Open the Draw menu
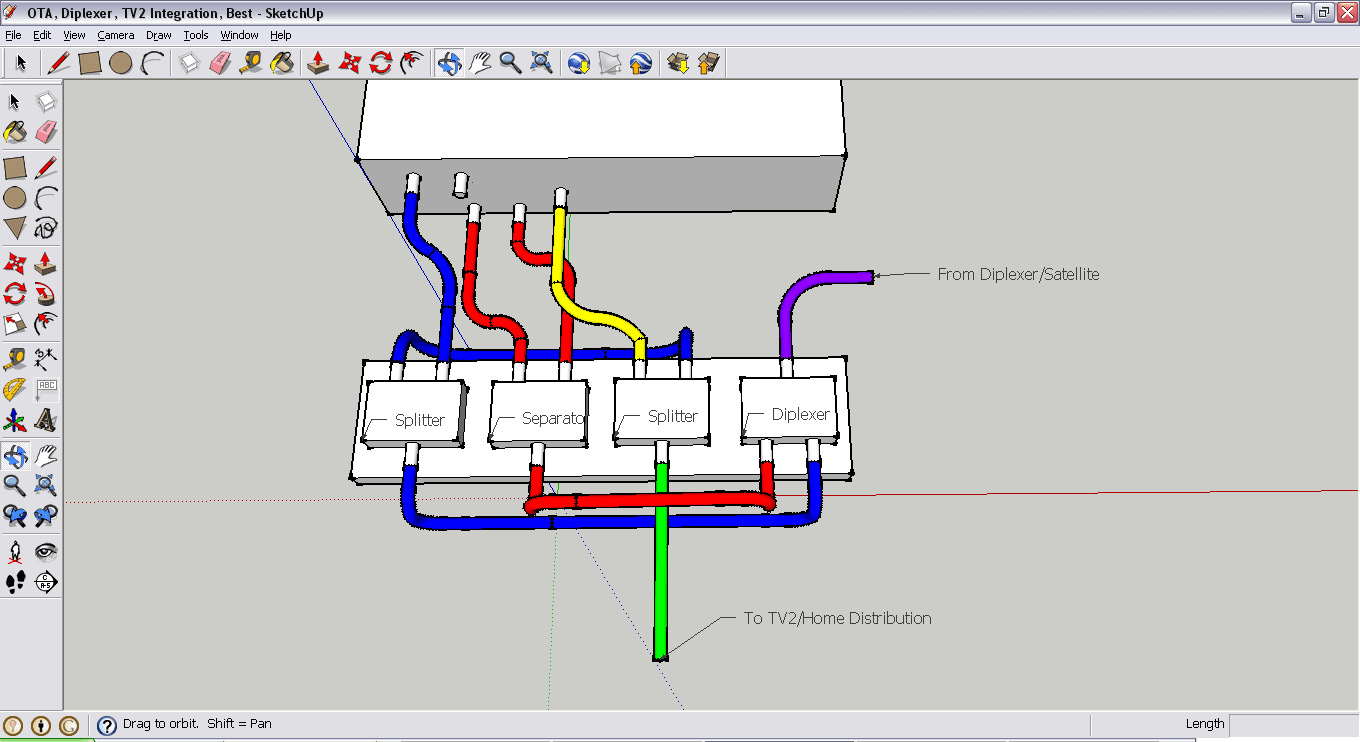This screenshot has width=1360, height=742. (x=159, y=35)
